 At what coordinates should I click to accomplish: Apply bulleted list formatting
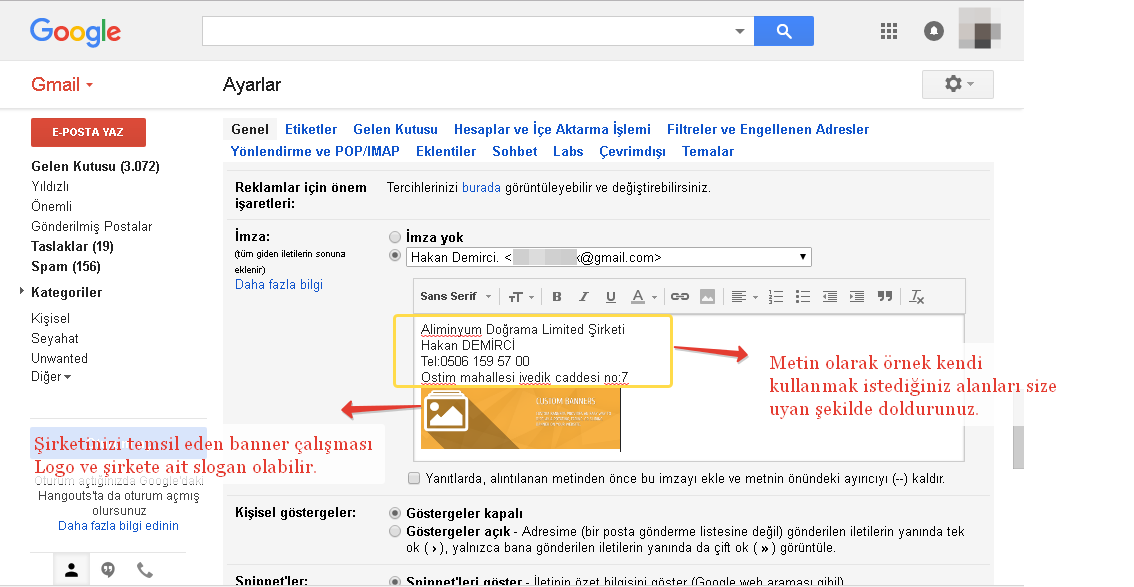point(803,296)
